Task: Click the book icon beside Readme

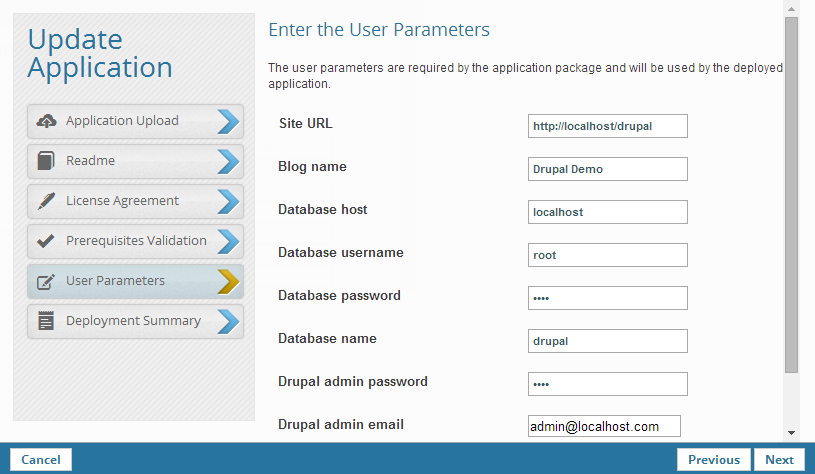Action: pos(46,161)
